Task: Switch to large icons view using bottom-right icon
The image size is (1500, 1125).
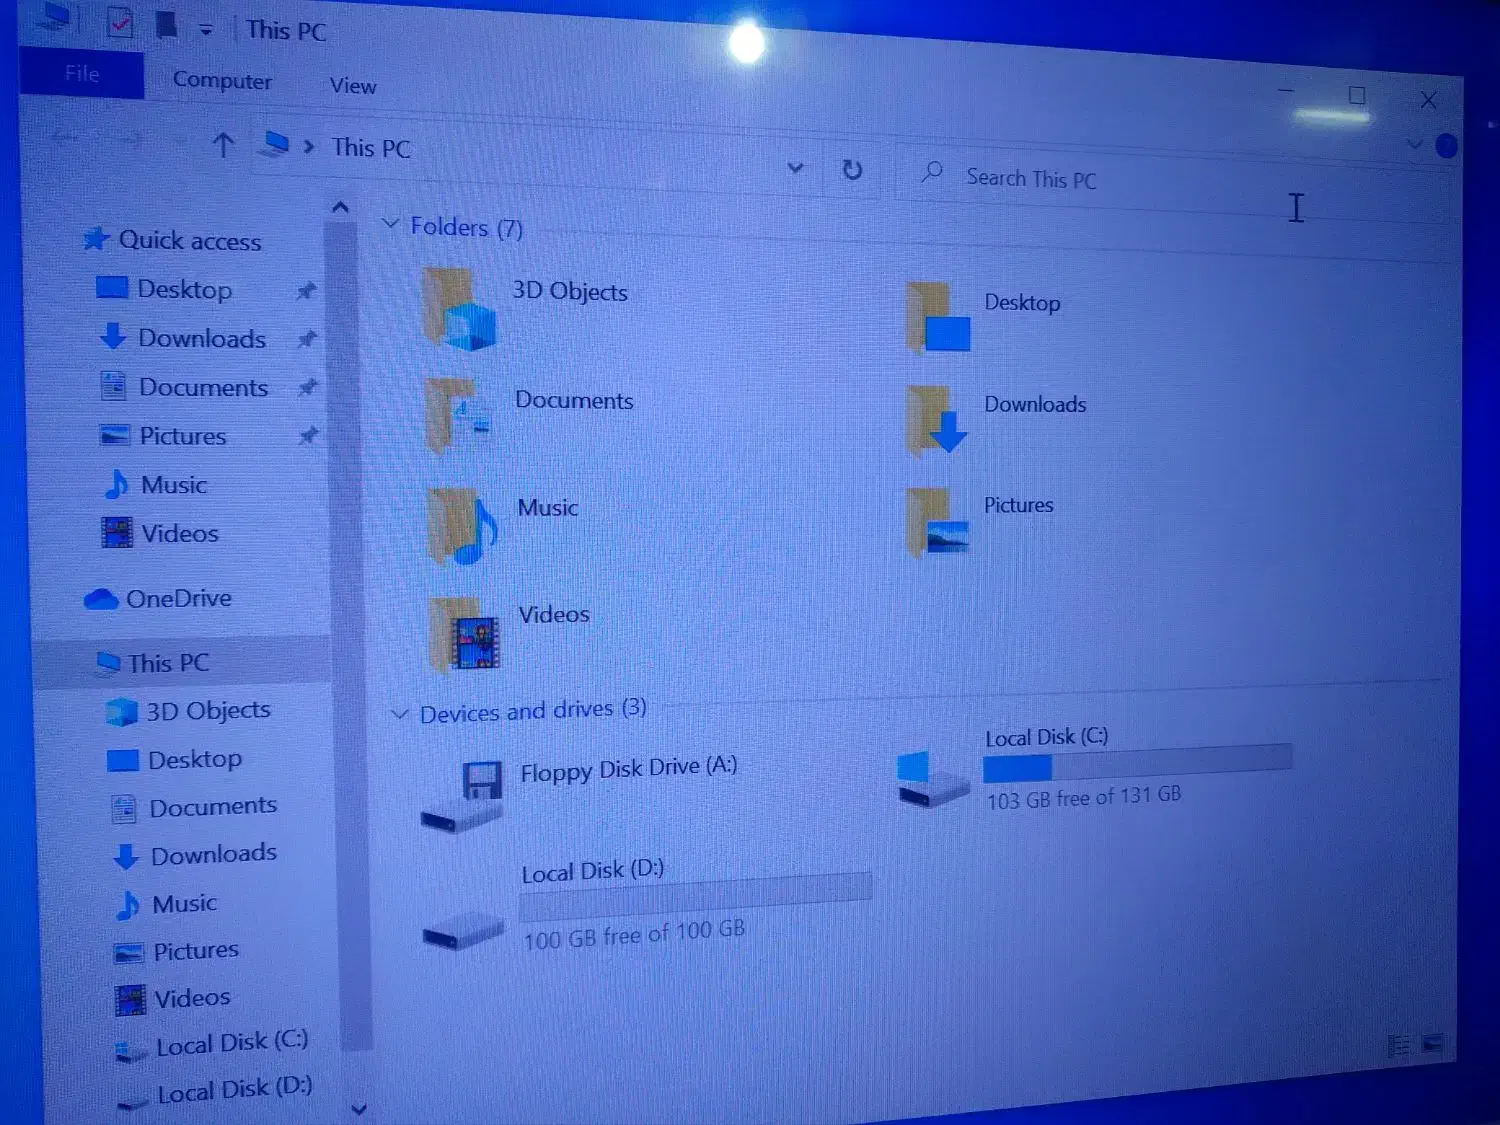Action: click(x=1432, y=1044)
